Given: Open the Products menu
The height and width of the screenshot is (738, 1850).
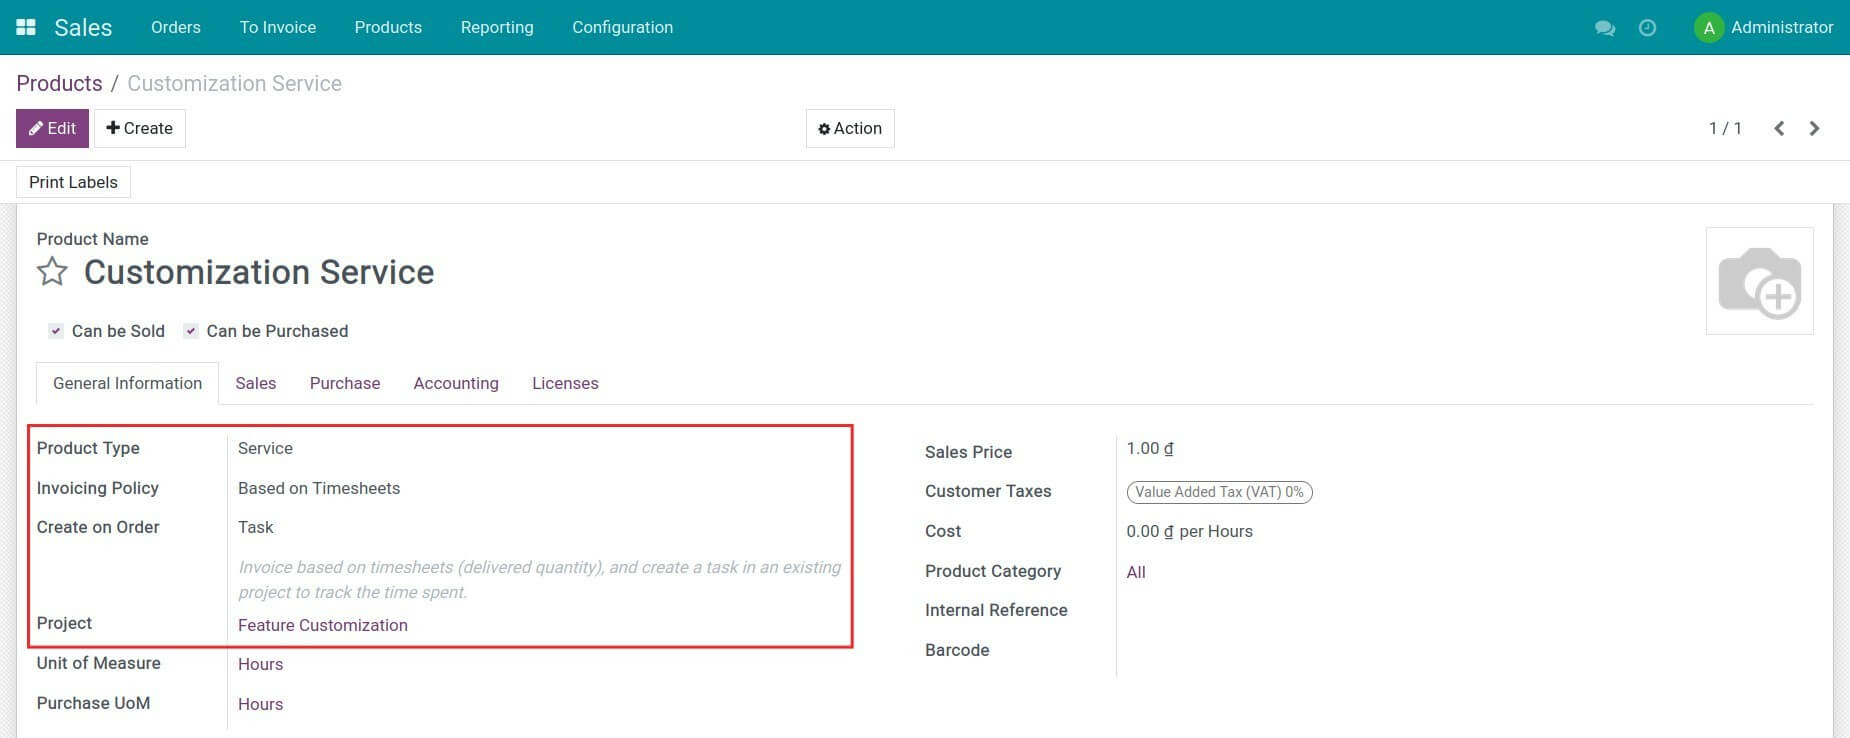Looking at the screenshot, I should pyautogui.click(x=388, y=27).
